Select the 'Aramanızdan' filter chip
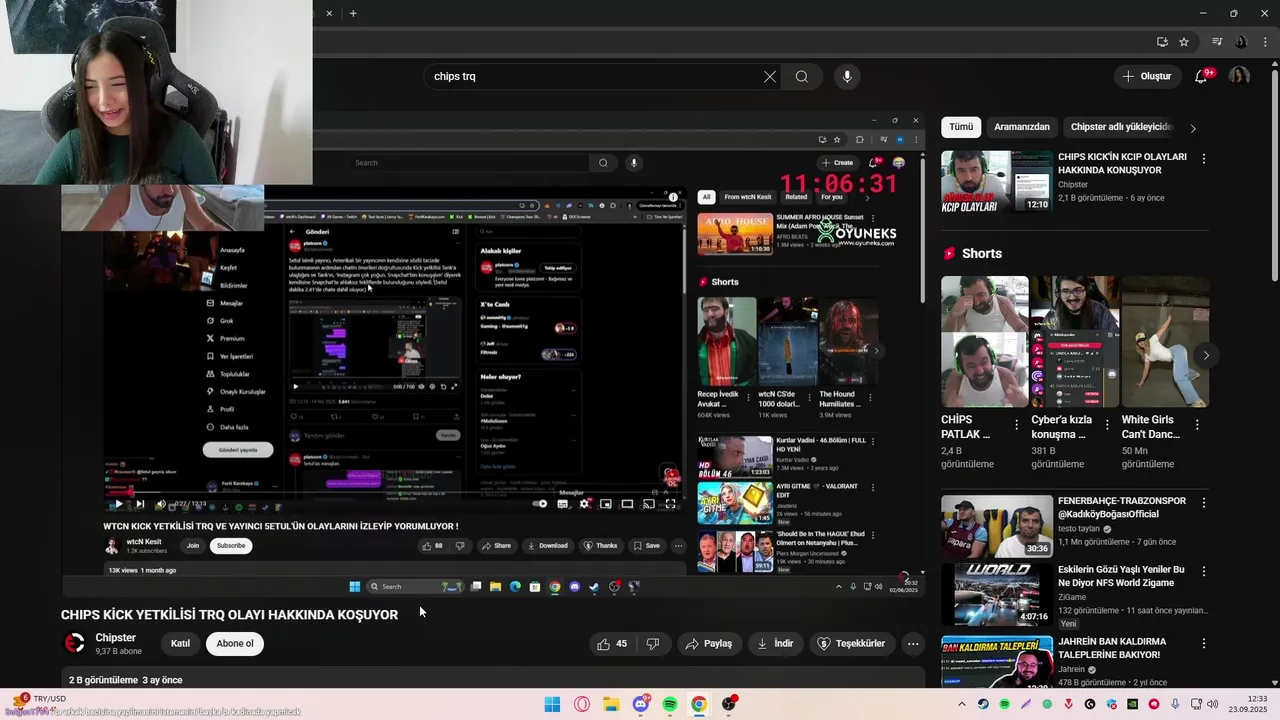The width and height of the screenshot is (1280, 720). pos(1022,127)
